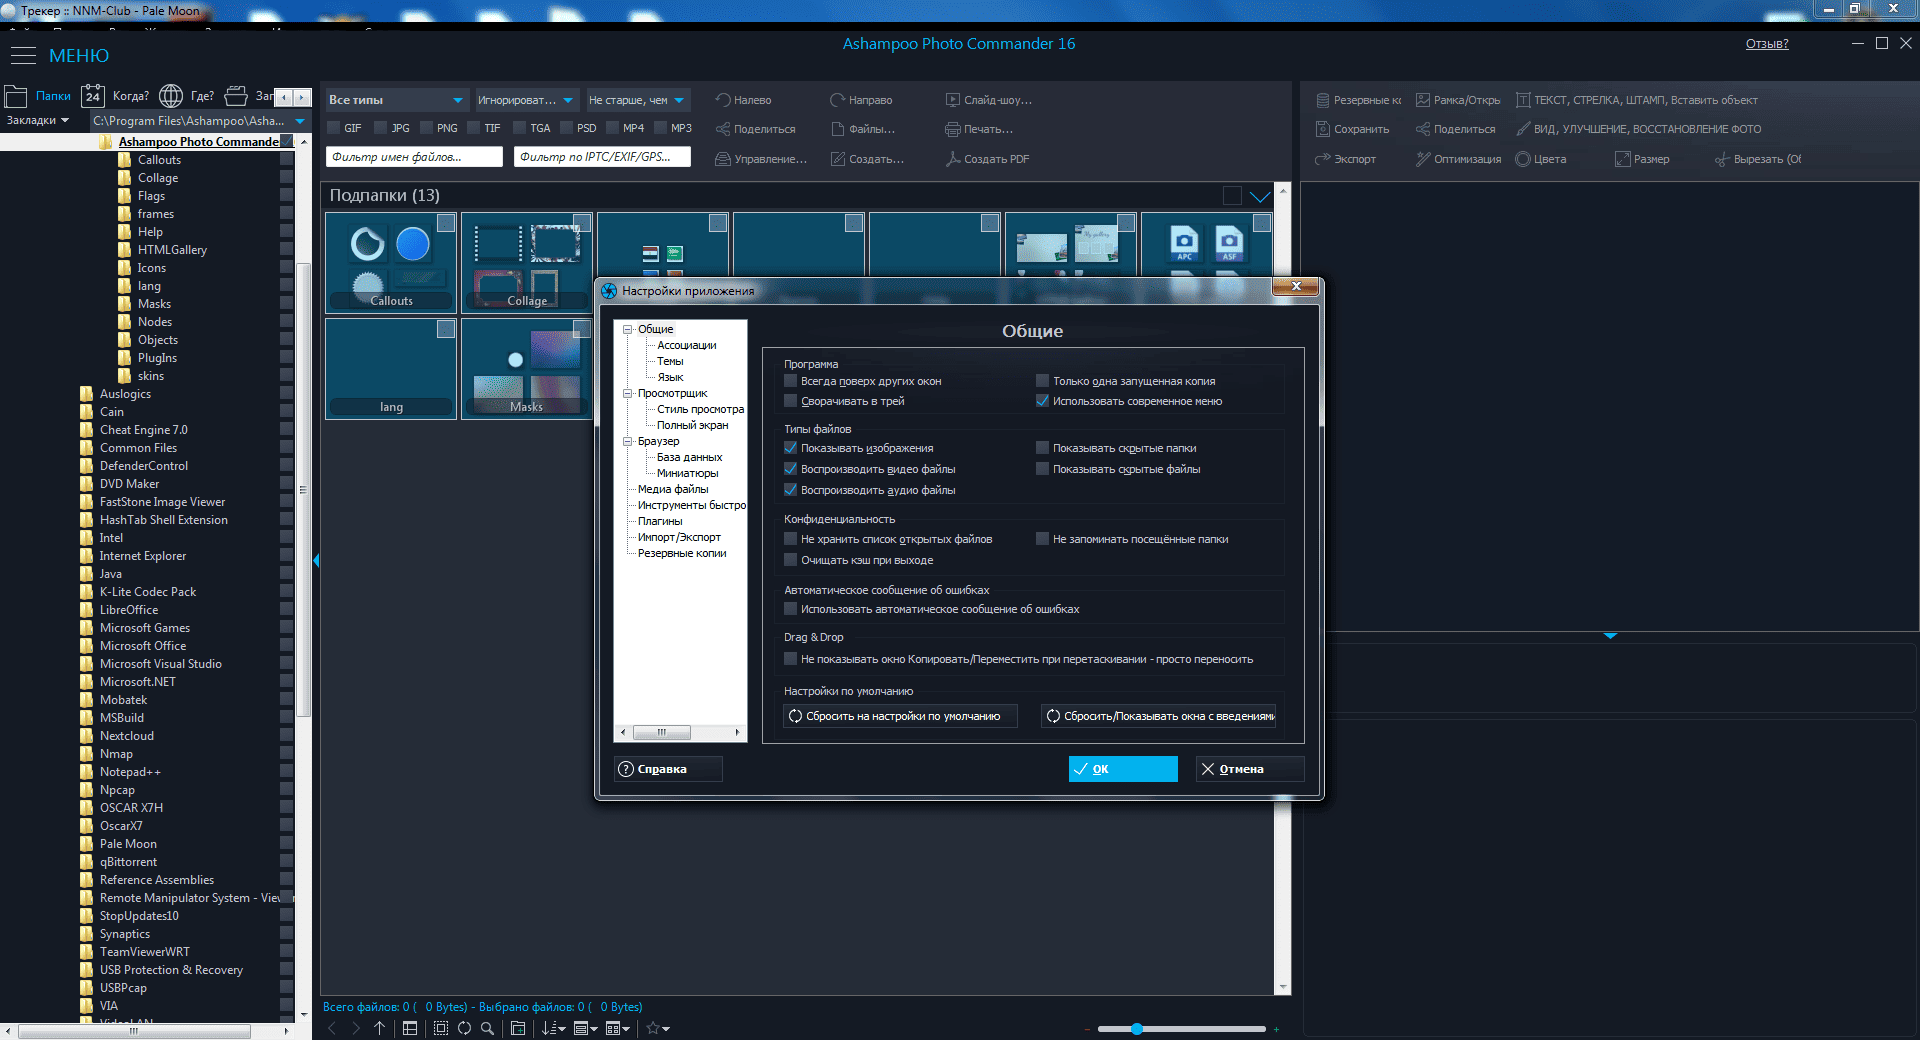Open Резервные копии backup tool
Viewport: 1920px width, 1040px height.
(x=1358, y=100)
